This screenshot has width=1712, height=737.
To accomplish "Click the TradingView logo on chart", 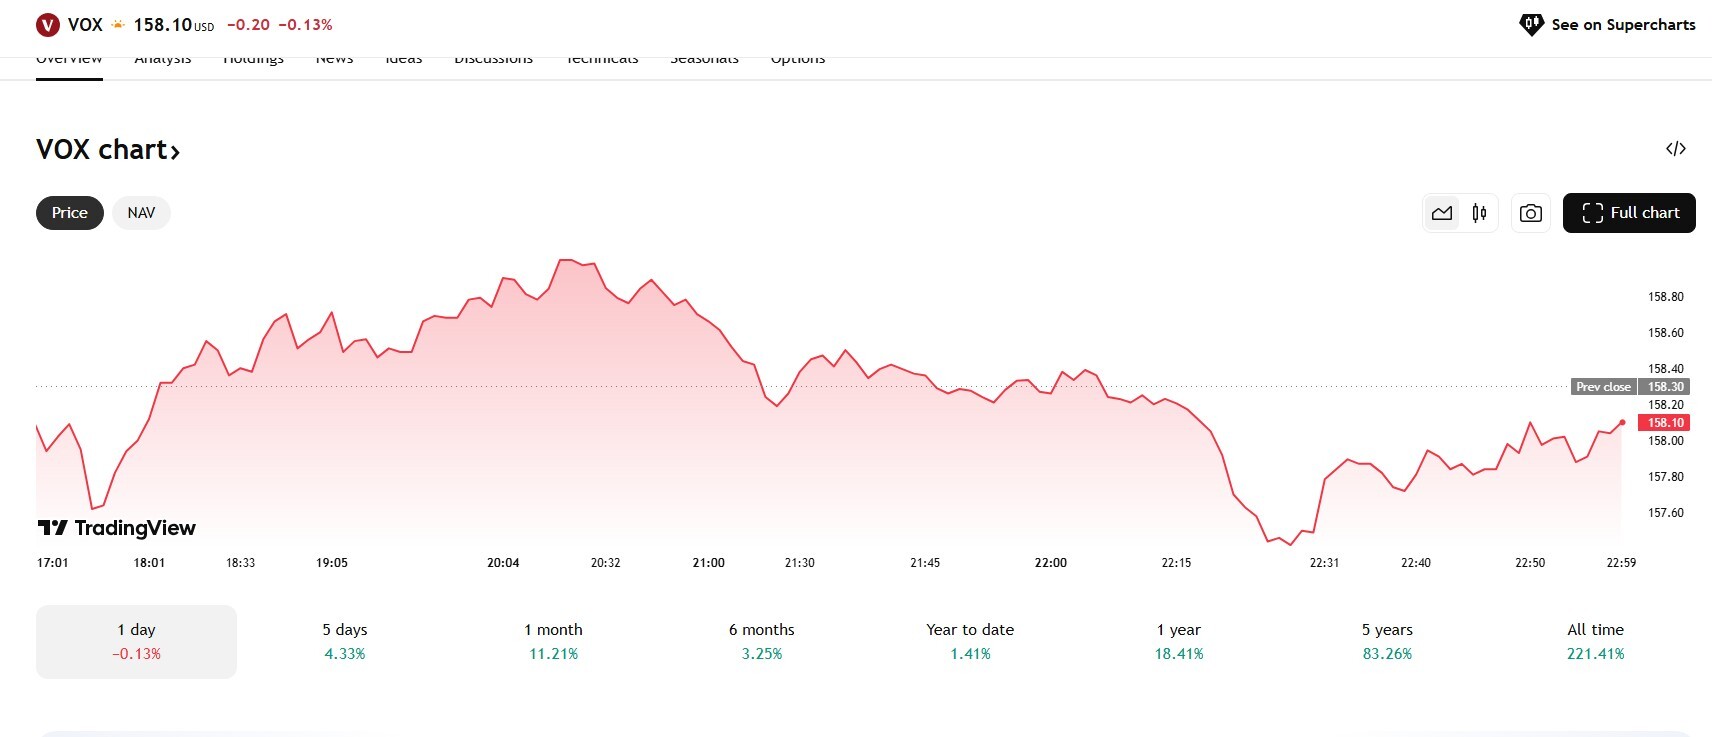I will pos(117,528).
